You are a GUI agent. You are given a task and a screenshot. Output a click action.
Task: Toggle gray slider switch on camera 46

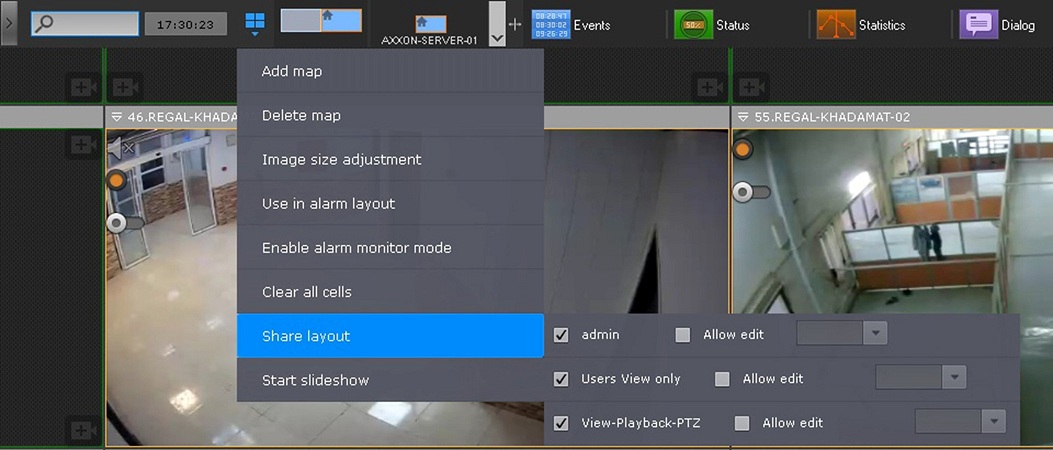pos(121,223)
